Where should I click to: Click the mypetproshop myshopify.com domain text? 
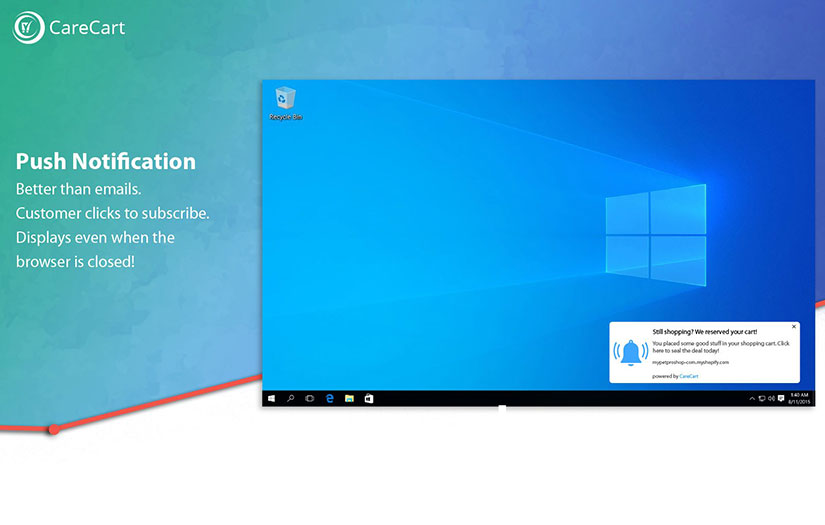point(690,362)
